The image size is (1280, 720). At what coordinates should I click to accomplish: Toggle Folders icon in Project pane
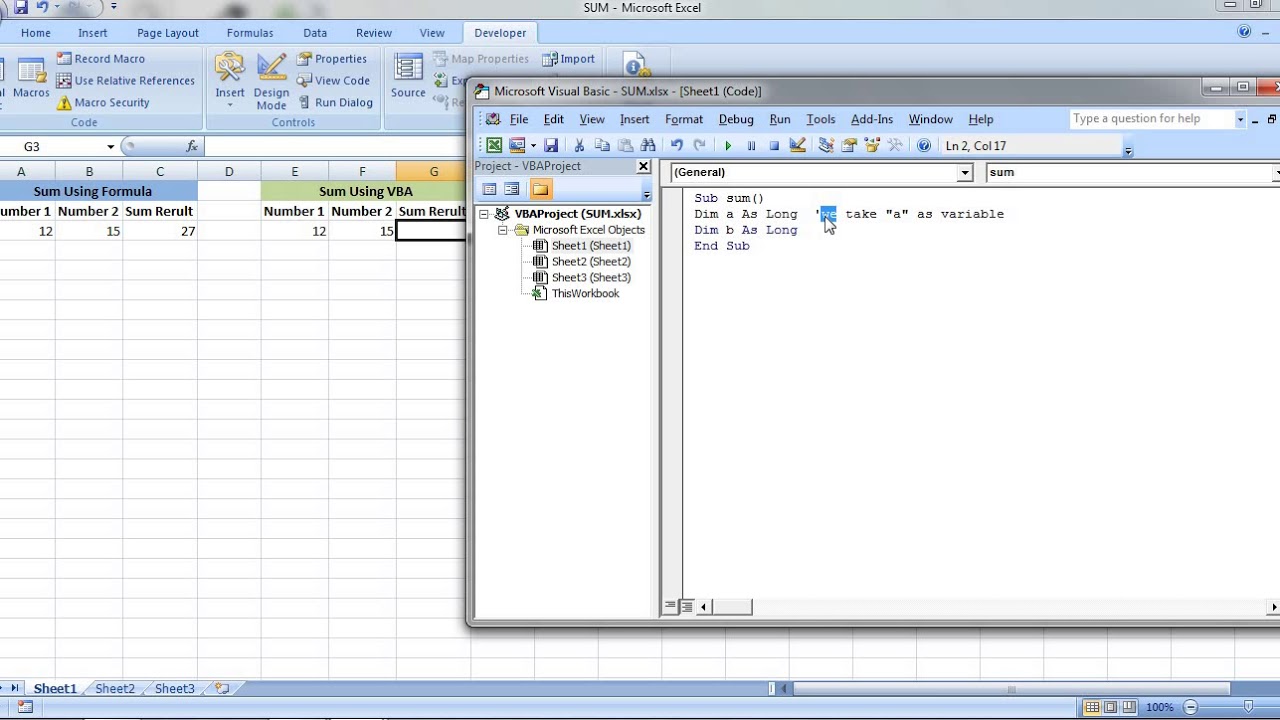point(540,189)
